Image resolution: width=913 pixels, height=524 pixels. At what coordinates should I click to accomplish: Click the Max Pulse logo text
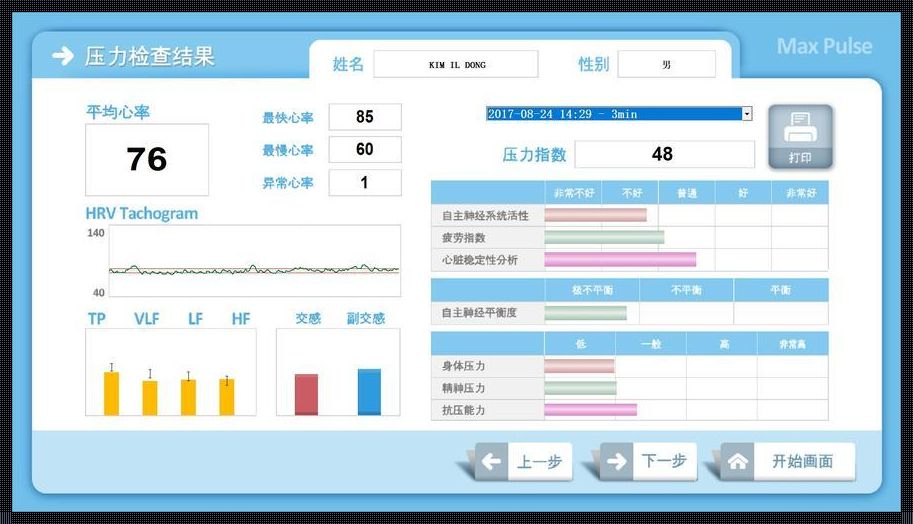(x=824, y=47)
